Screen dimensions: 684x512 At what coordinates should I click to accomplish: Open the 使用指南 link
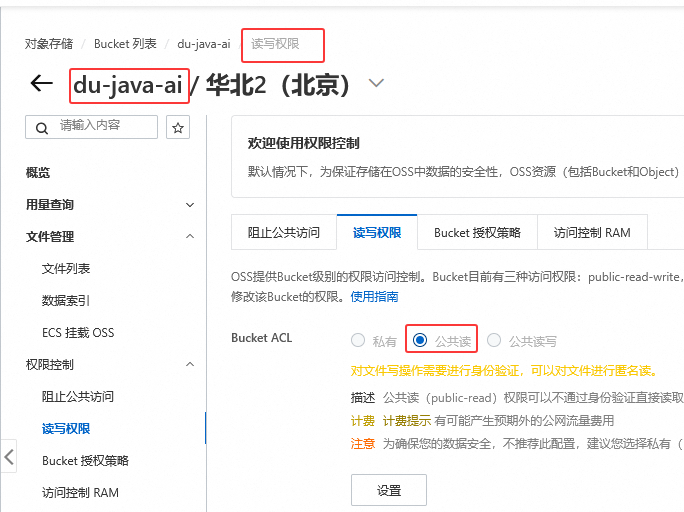(x=374, y=297)
